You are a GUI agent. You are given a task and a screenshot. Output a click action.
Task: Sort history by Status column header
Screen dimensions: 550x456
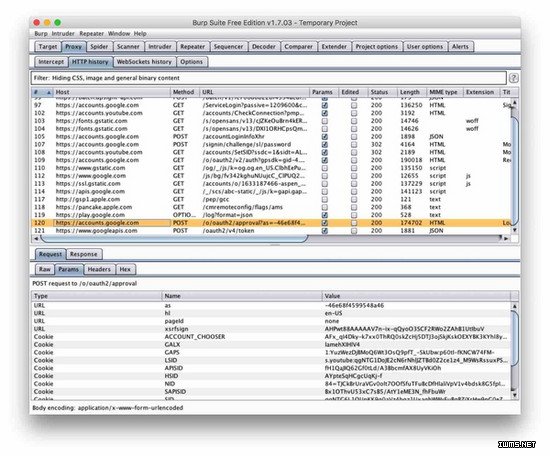click(382, 92)
